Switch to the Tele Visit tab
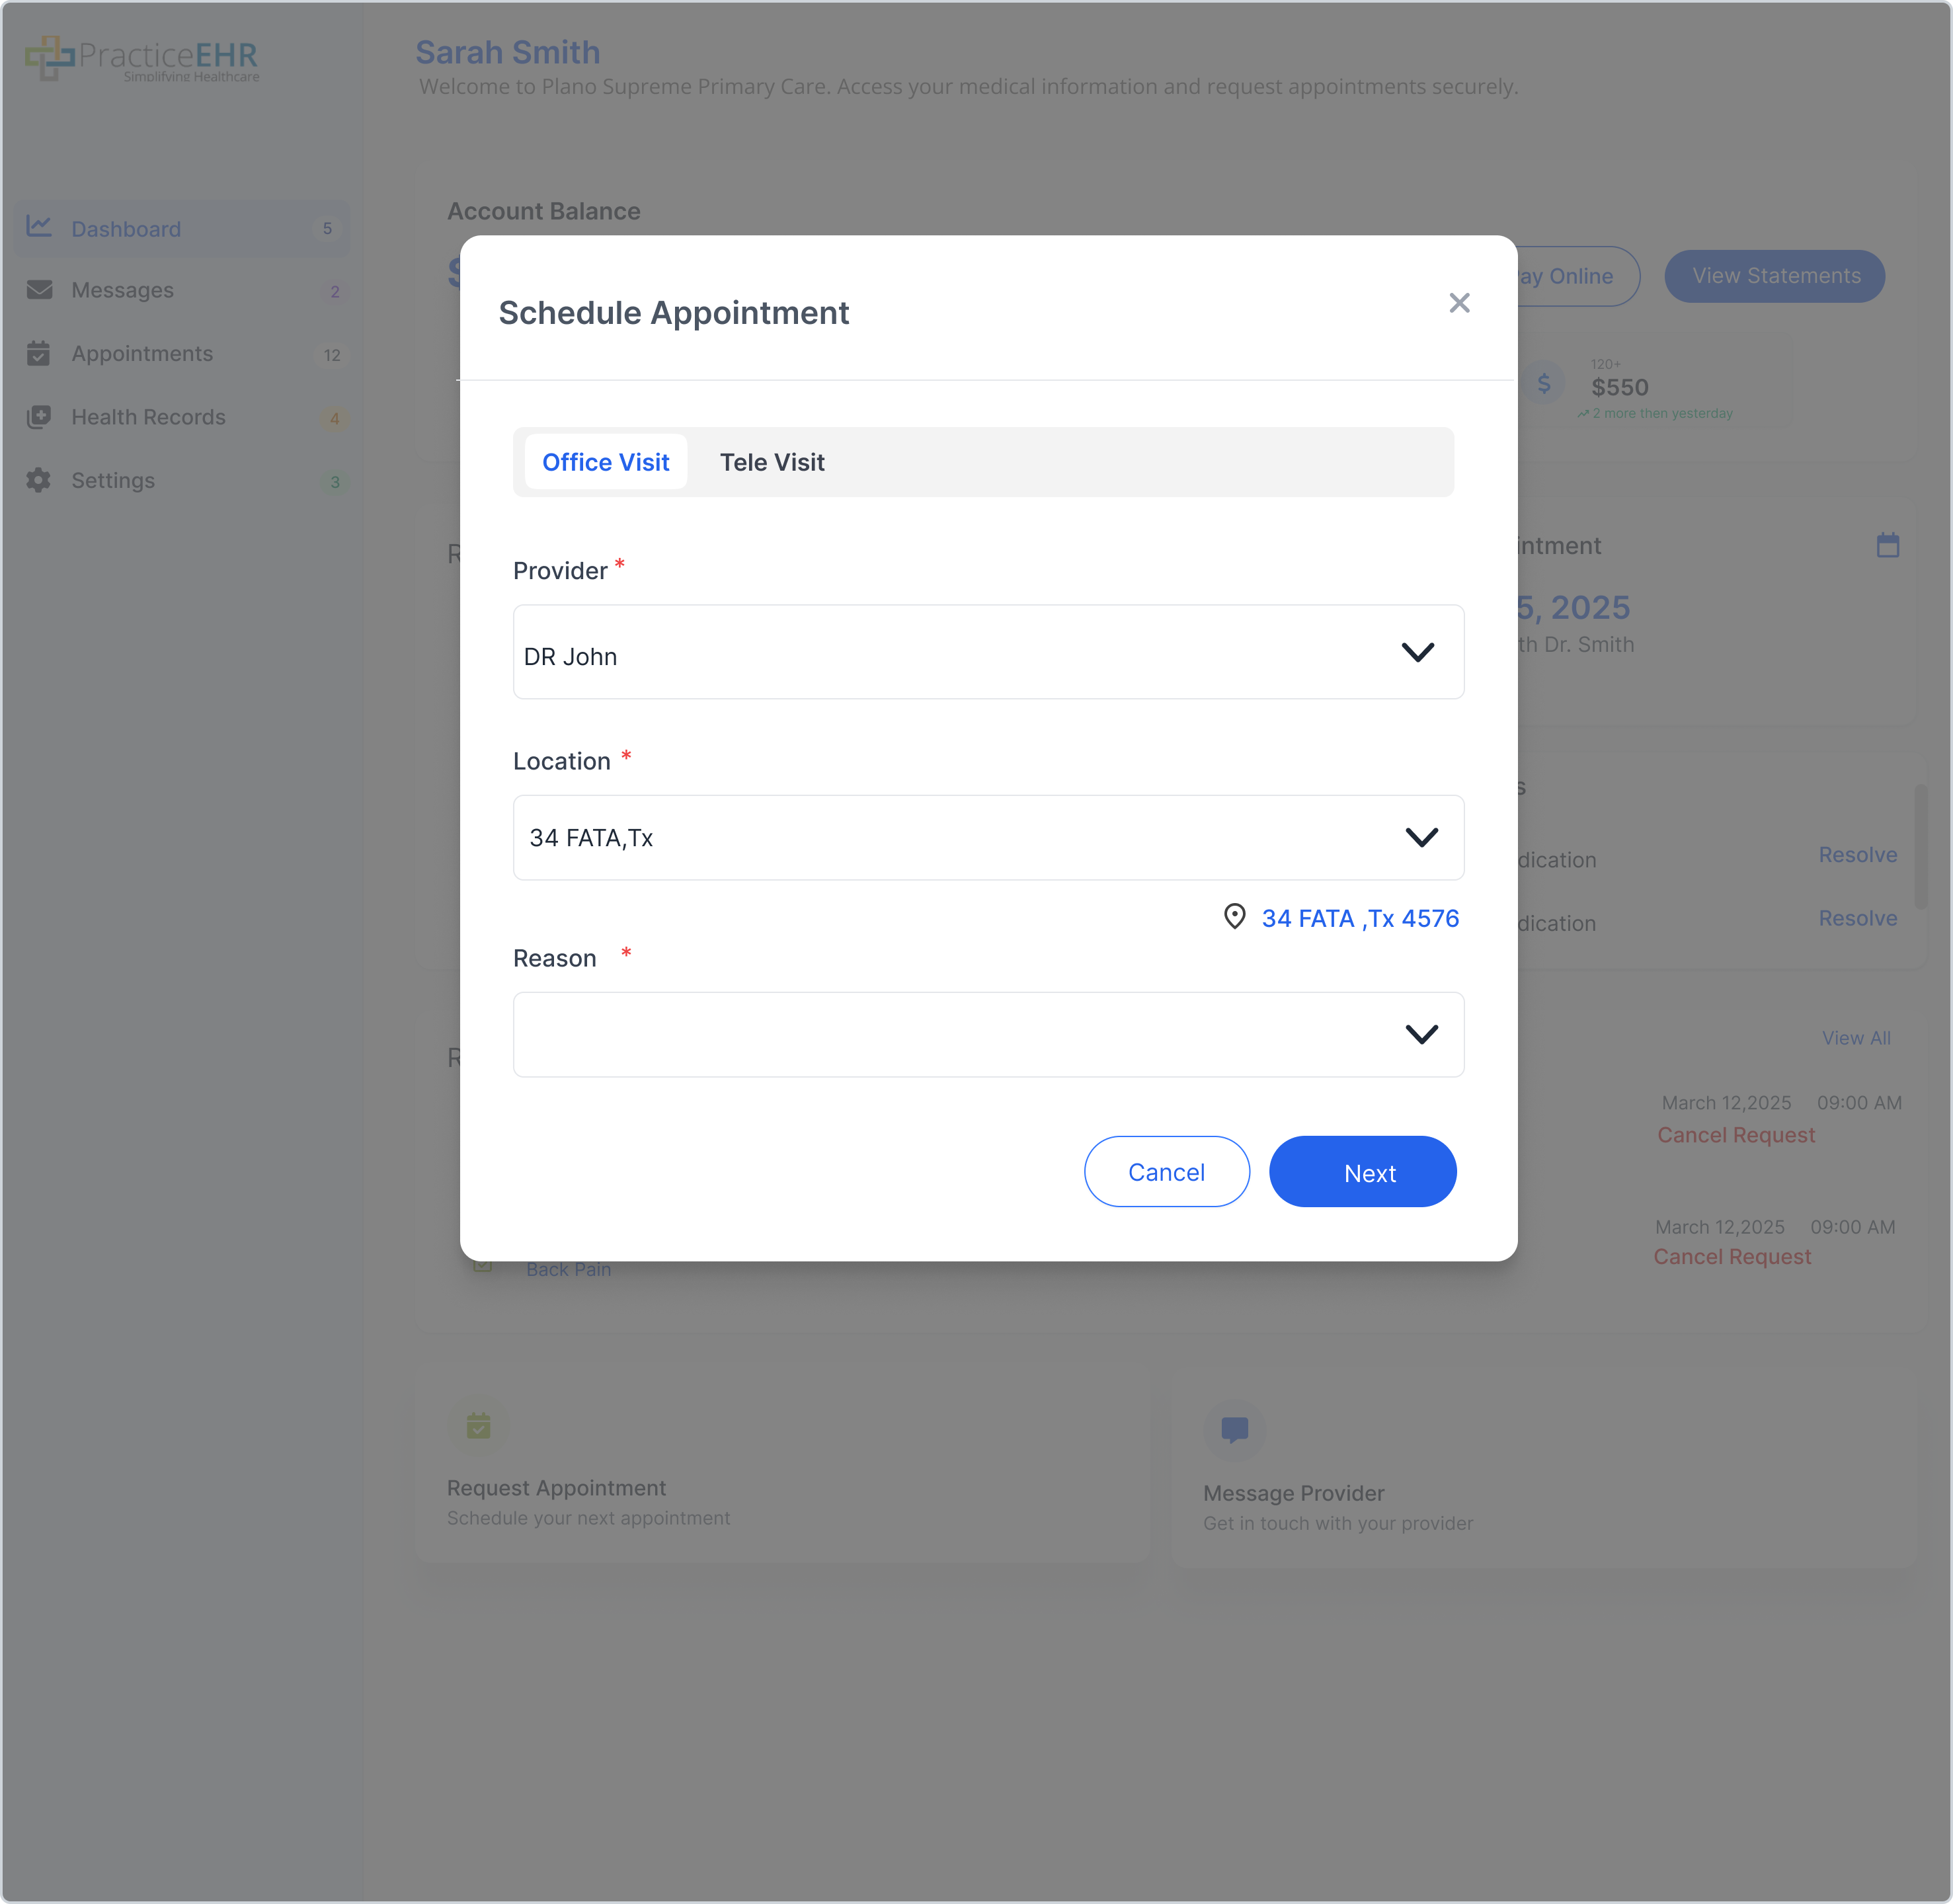This screenshot has width=1953, height=1904. 772,461
